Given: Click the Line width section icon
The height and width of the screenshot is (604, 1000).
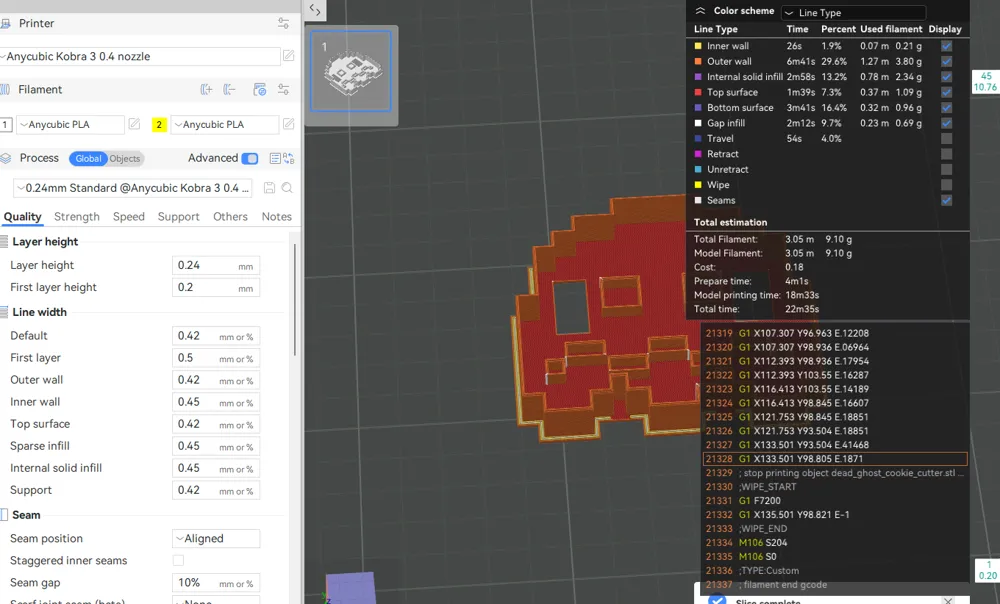Looking at the screenshot, I should (4, 312).
